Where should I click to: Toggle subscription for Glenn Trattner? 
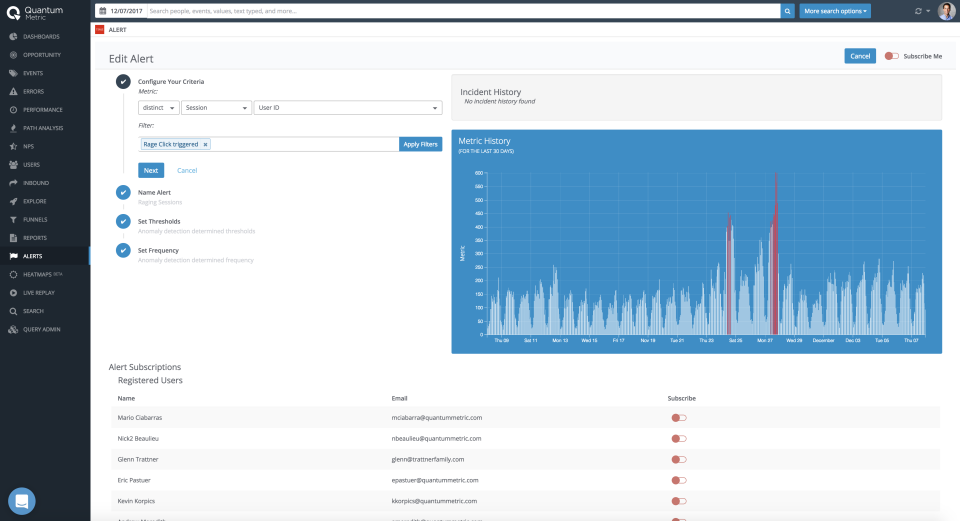(678, 460)
